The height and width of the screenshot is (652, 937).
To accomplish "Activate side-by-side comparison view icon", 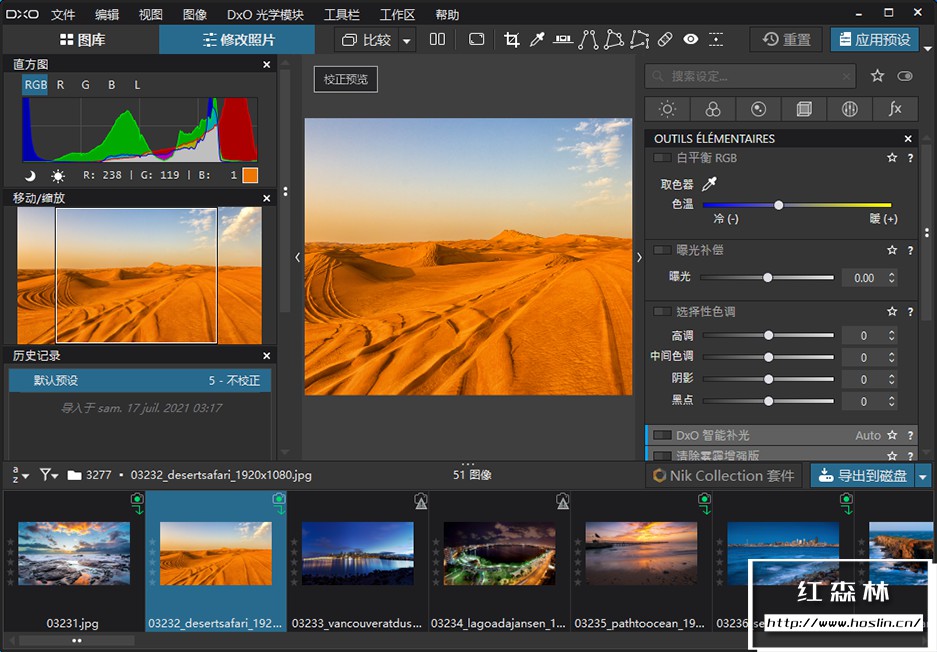I will 438,40.
